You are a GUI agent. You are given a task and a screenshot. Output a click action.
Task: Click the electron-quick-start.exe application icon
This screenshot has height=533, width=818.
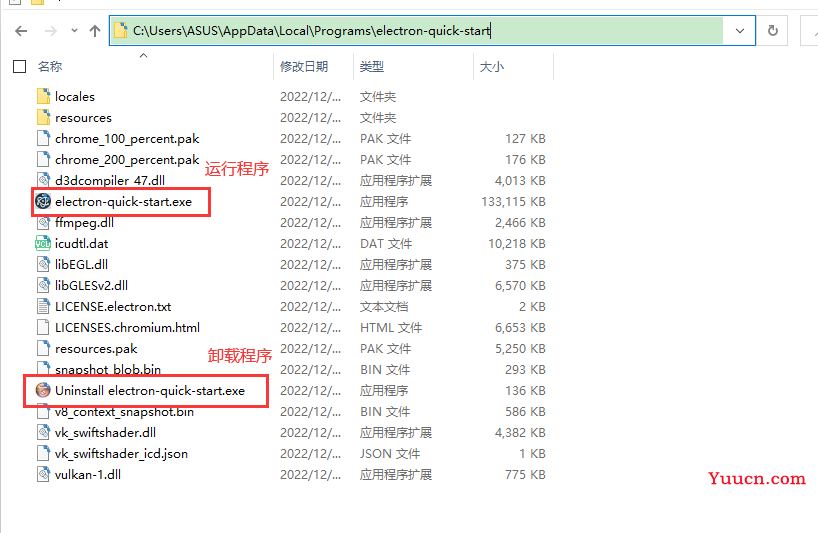[43, 201]
